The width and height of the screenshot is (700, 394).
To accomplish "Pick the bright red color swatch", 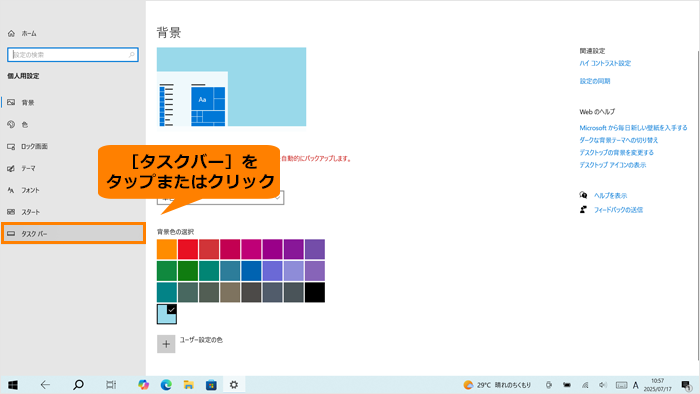I will click(188, 249).
